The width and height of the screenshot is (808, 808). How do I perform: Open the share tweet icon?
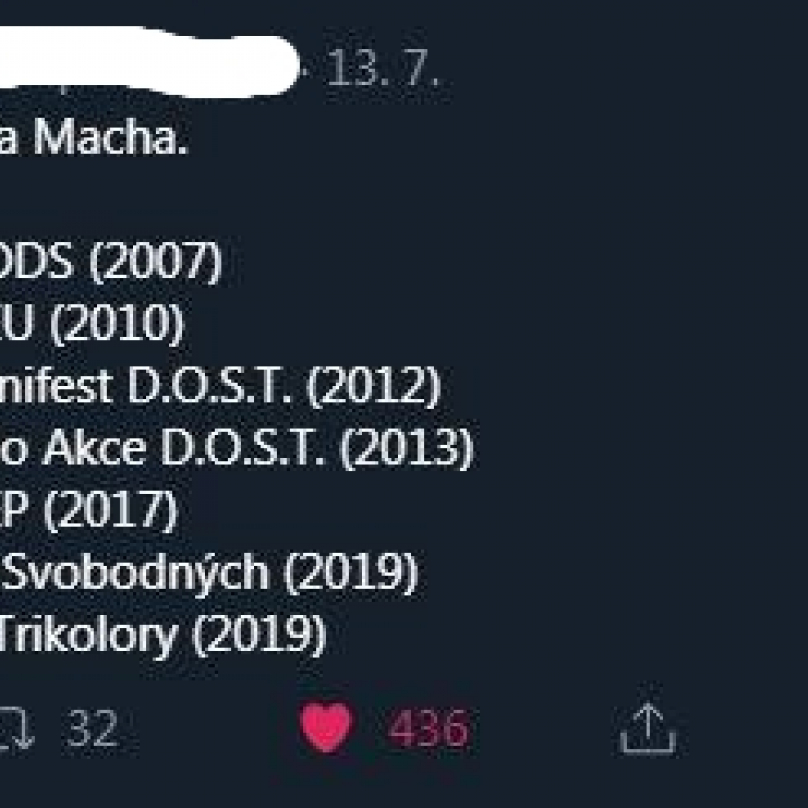[648, 729]
